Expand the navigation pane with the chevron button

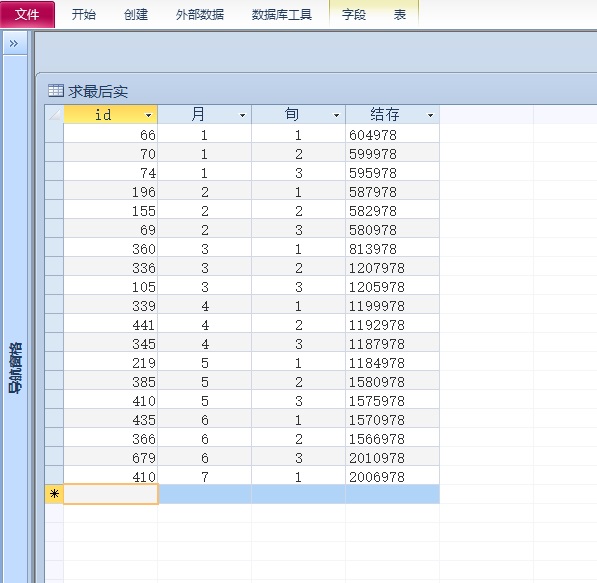[14, 43]
